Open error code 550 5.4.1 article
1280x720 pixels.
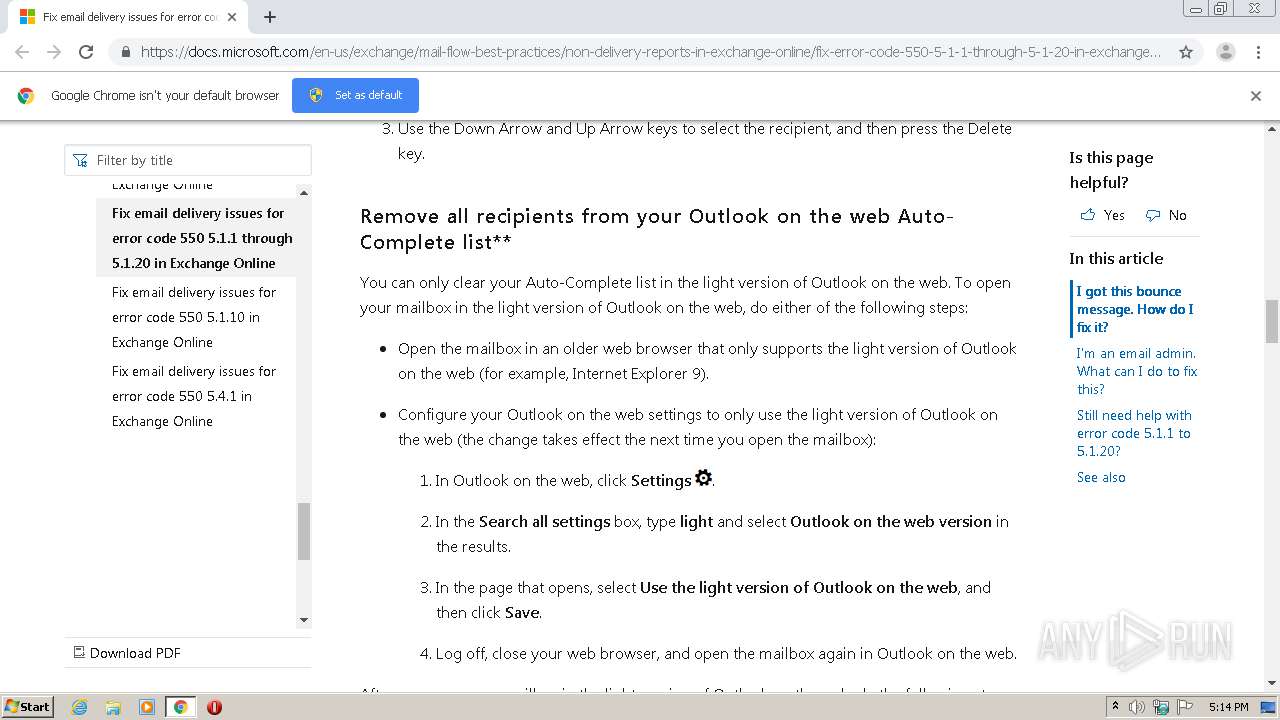point(194,396)
